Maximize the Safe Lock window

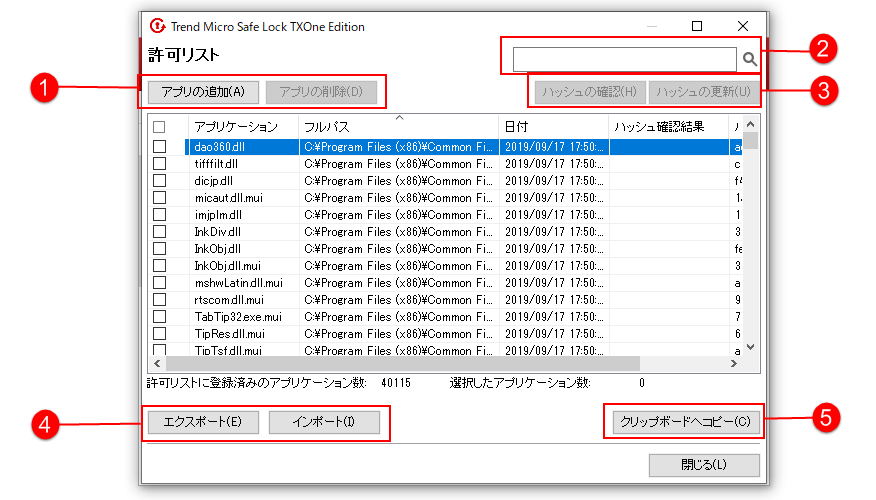697,26
